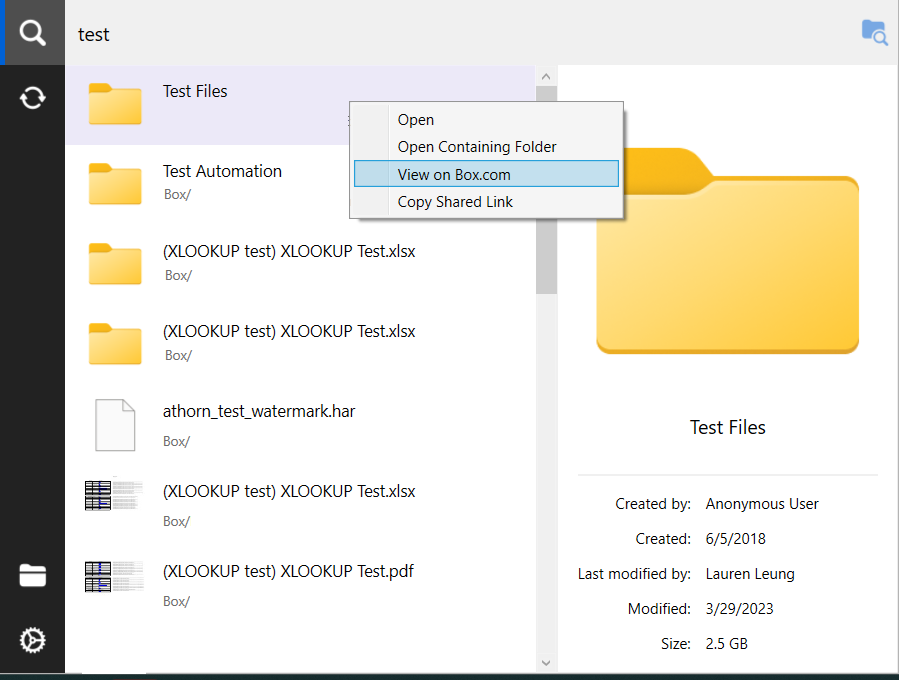Click the results scrollbar up arrow
The width and height of the screenshot is (901, 680).
546,76
